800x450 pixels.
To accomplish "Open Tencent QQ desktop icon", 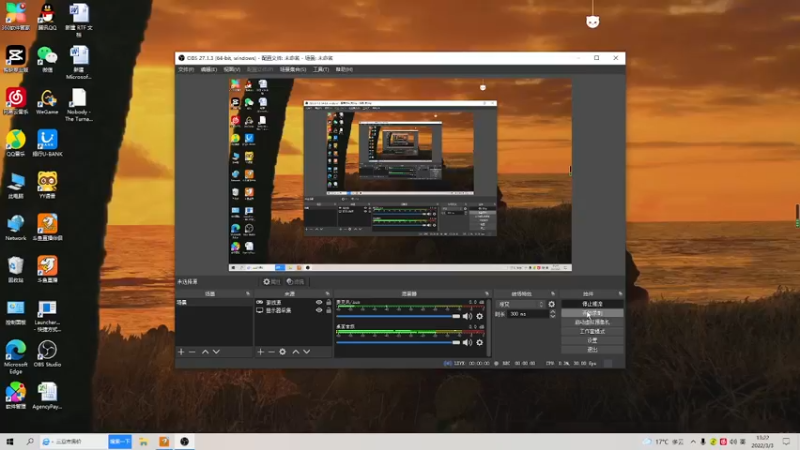I will pyautogui.click(x=47, y=16).
